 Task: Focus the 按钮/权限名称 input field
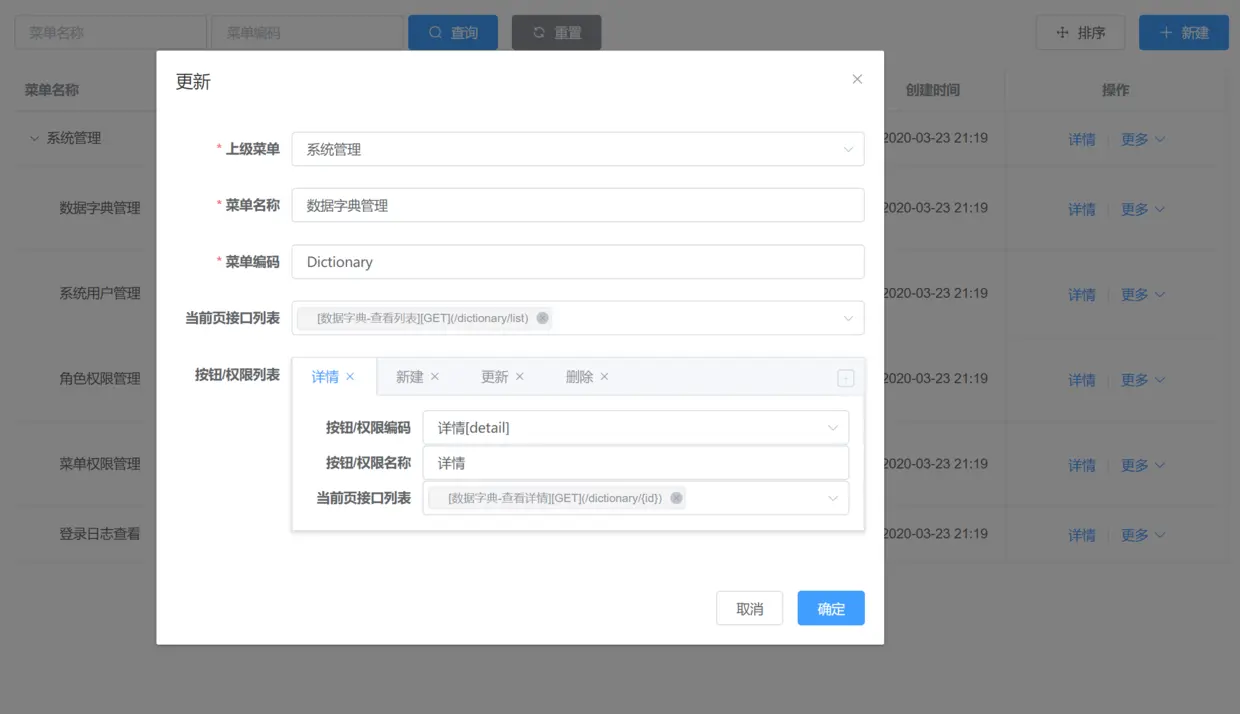click(x=636, y=463)
